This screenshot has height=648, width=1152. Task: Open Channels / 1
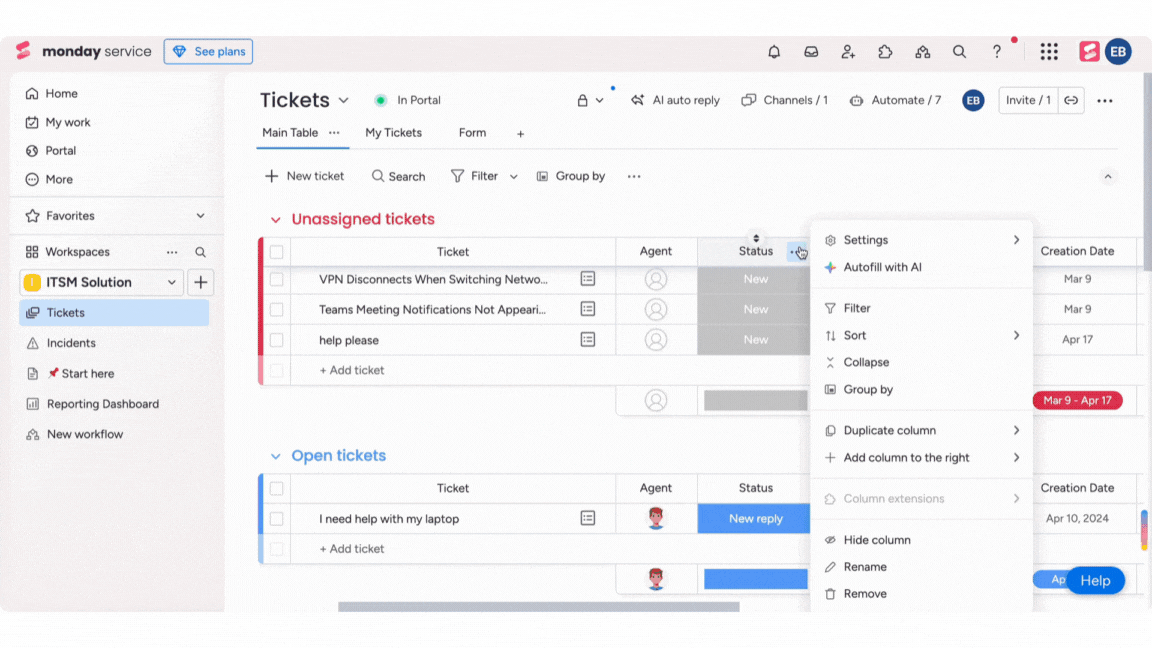[x=784, y=101]
